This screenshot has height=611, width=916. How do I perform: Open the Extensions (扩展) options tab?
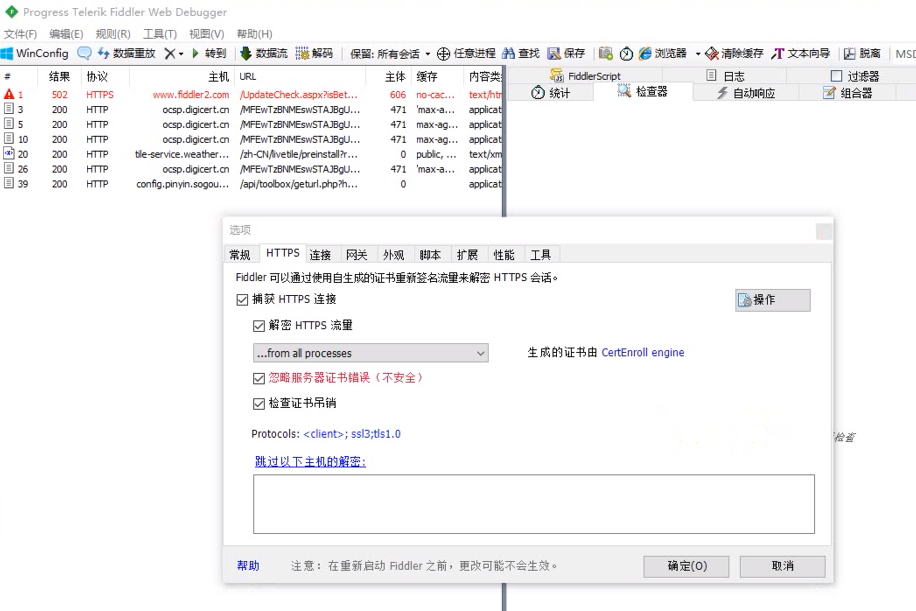pos(467,255)
